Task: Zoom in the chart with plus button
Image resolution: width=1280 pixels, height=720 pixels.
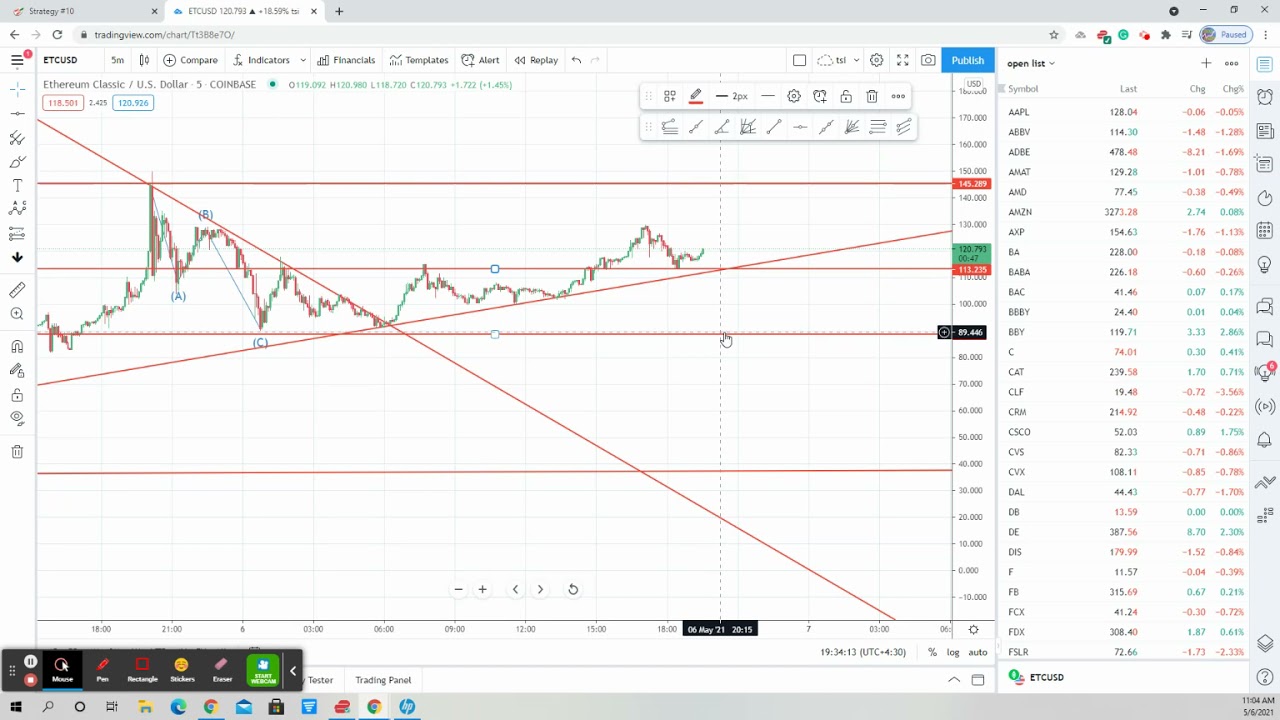Action: [482, 589]
